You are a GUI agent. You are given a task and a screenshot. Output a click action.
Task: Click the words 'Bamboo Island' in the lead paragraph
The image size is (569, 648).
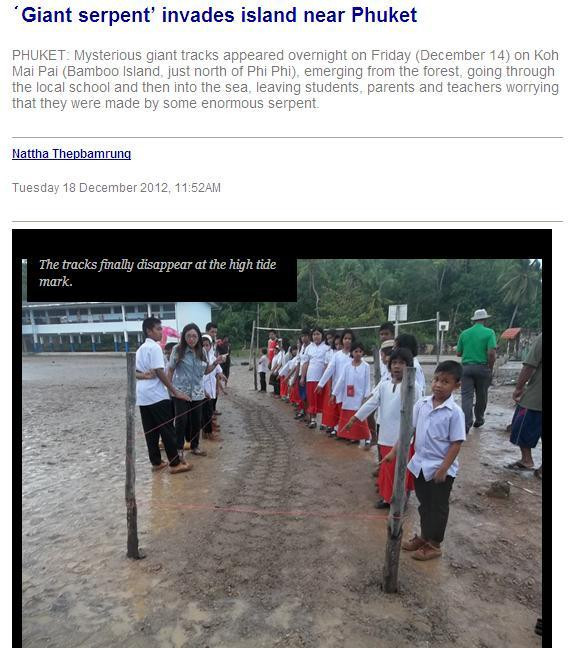click(113, 71)
